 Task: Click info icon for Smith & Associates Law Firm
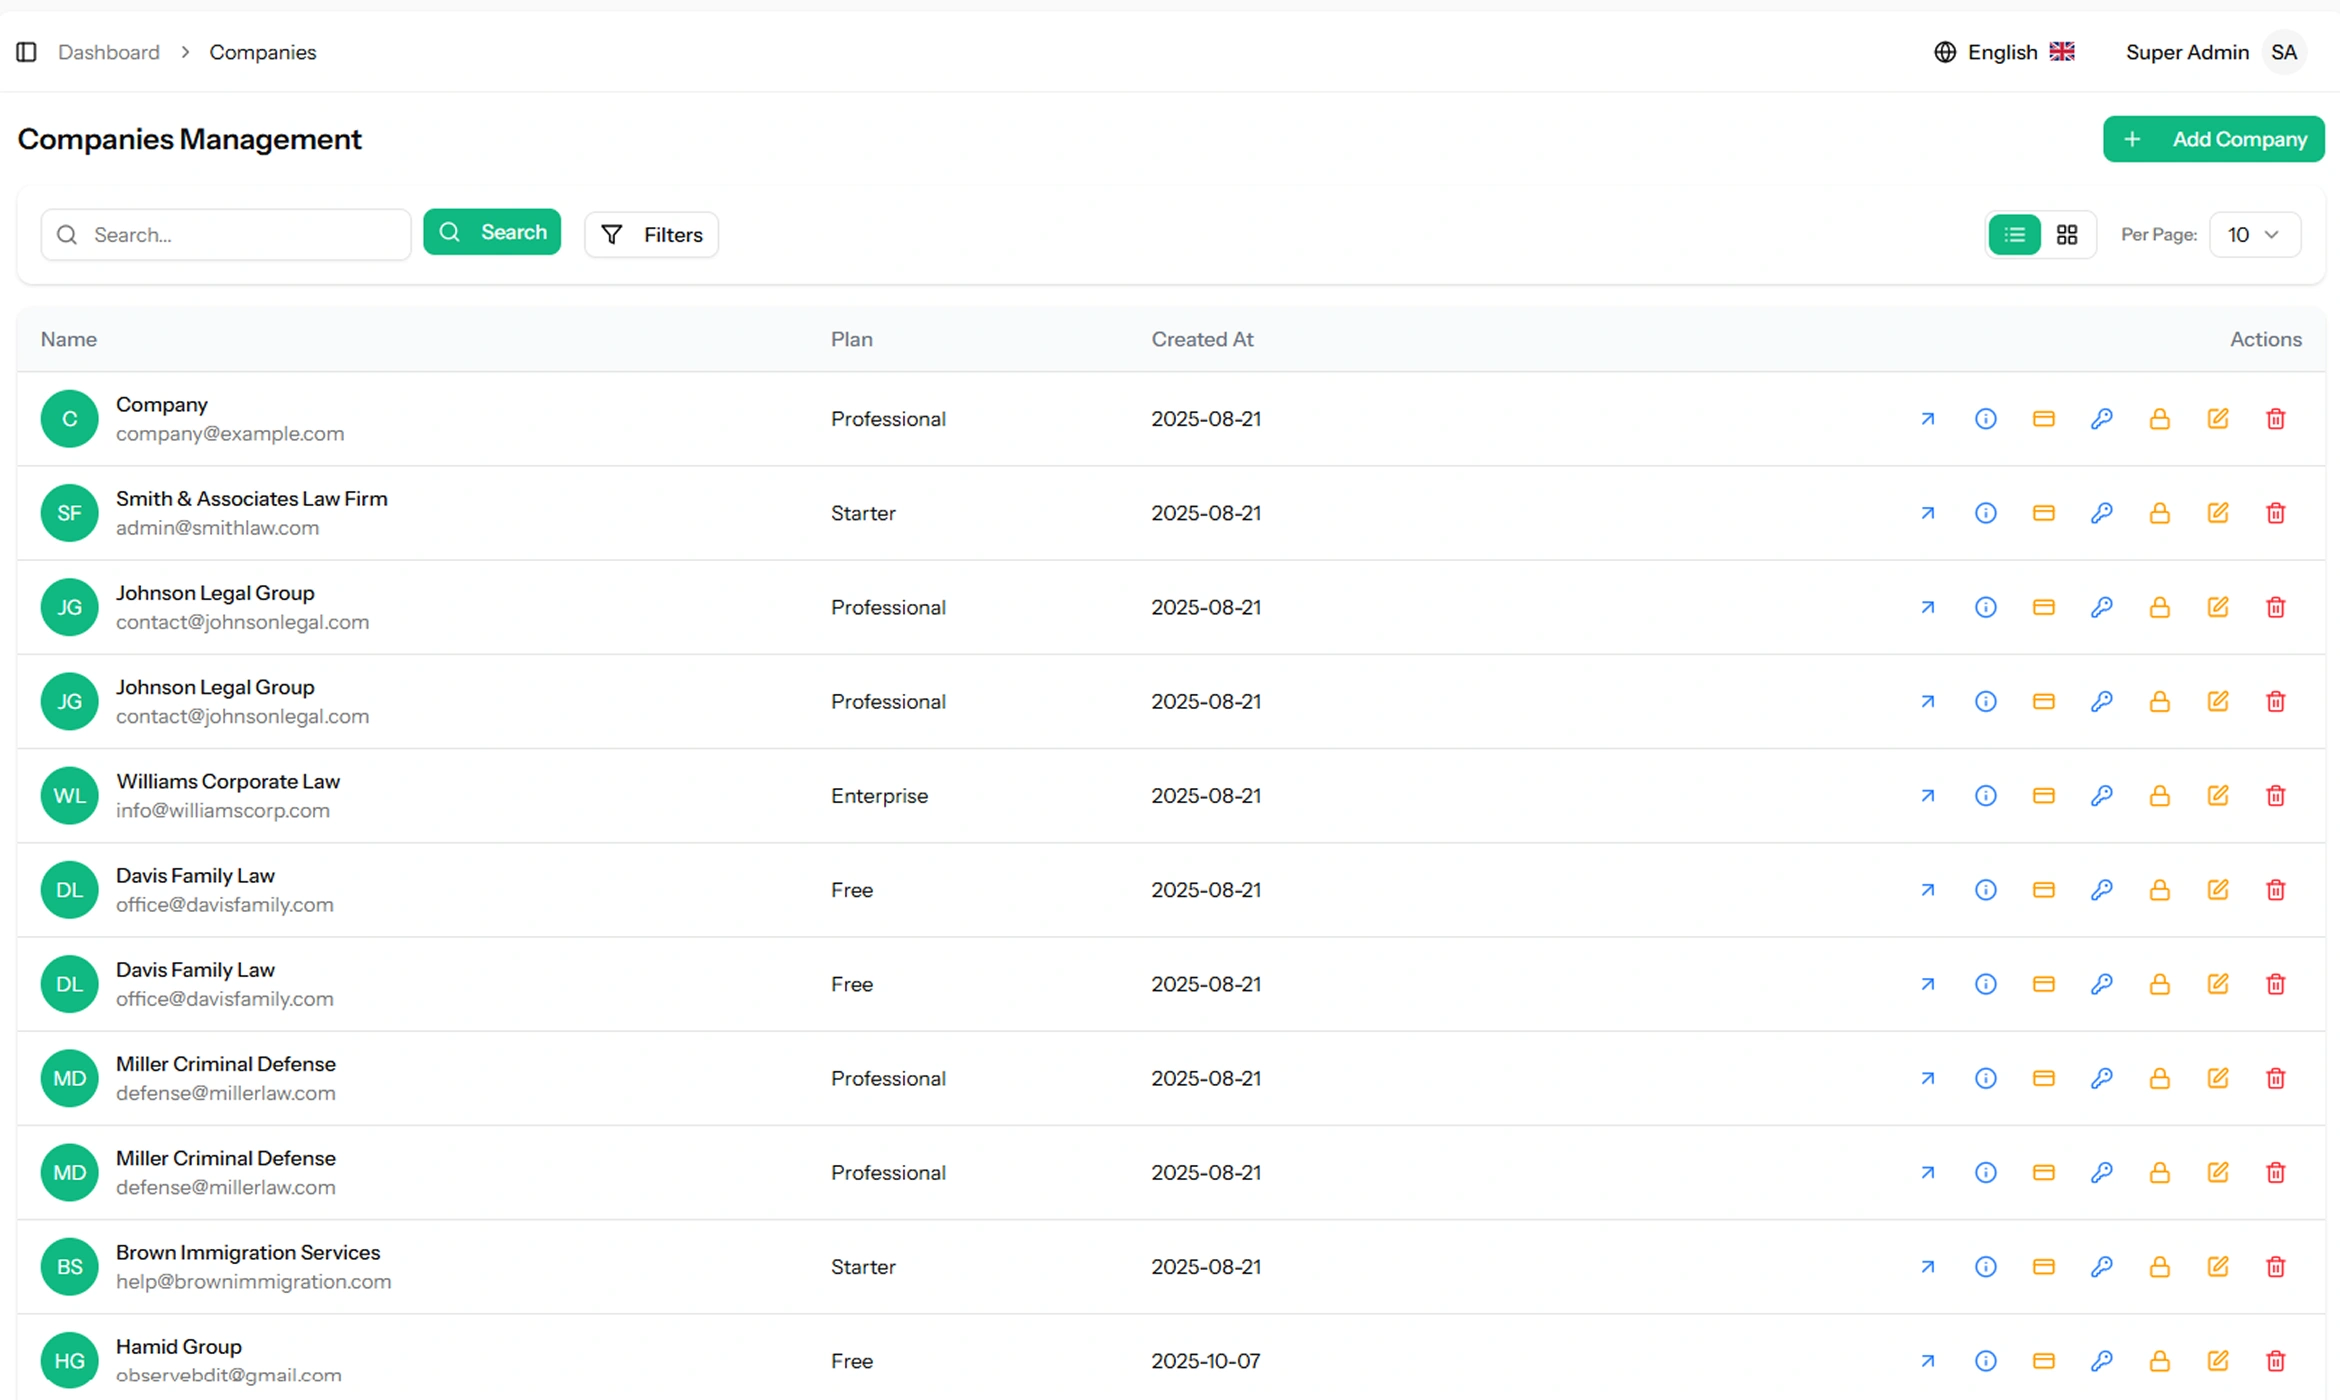pyautogui.click(x=1986, y=513)
